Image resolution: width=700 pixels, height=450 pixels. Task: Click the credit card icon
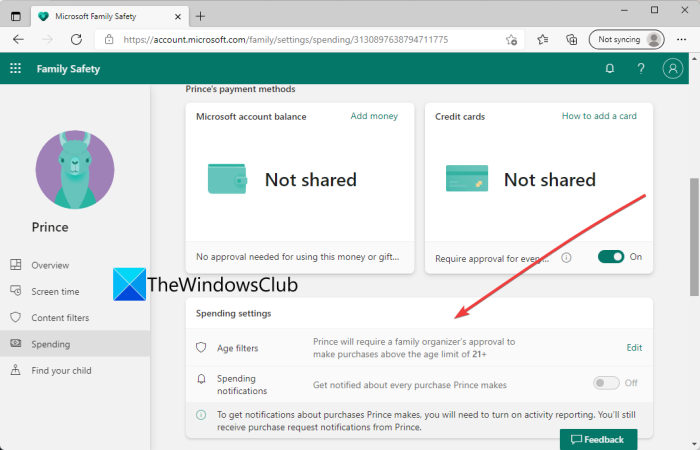(x=467, y=178)
